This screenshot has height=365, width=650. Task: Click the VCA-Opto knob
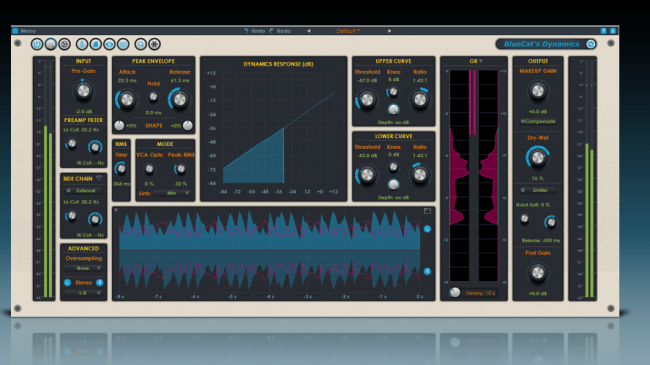click(x=149, y=169)
